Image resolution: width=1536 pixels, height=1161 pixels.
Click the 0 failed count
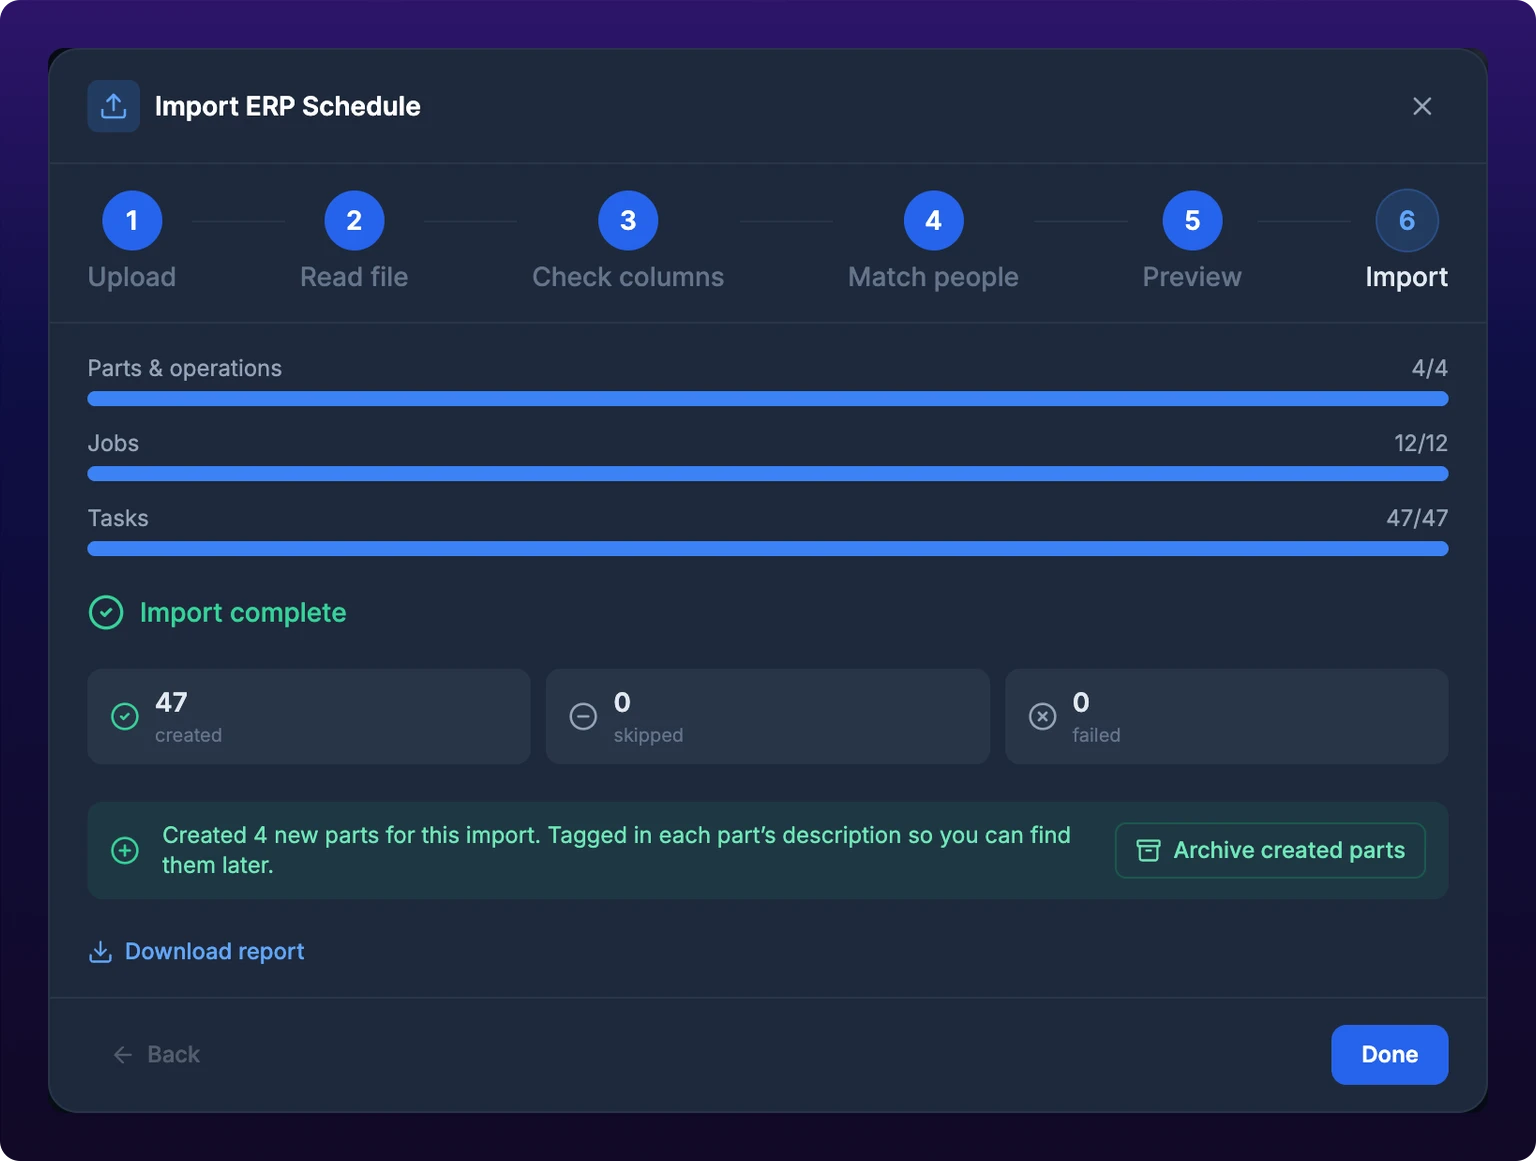pyautogui.click(x=1081, y=702)
